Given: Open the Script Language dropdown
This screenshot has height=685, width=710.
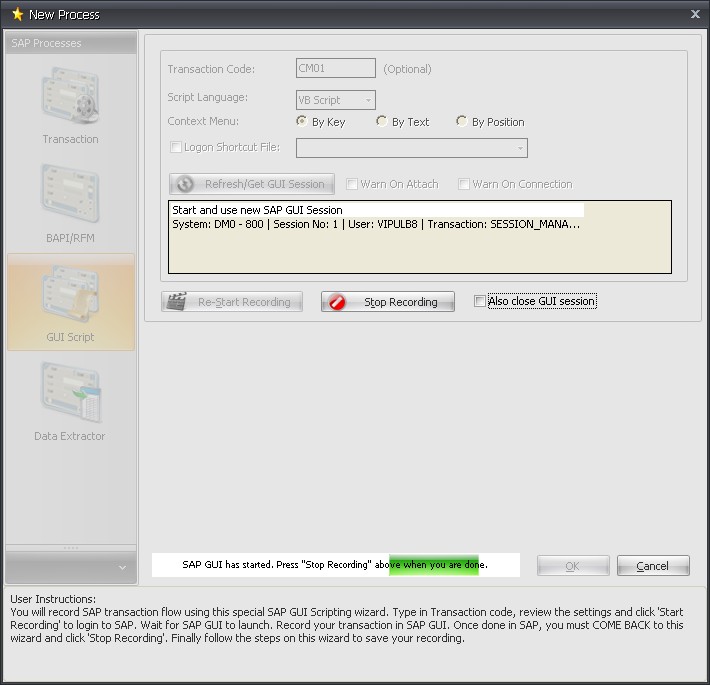Looking at the screenshot, I should (x=368, y=100).
